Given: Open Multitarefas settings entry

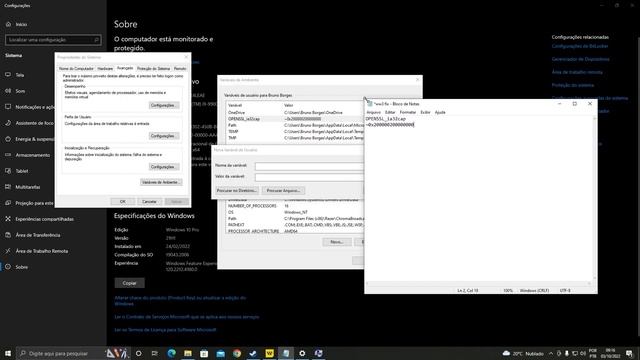Looking at the screenshot, I should [x=23, y=187].
